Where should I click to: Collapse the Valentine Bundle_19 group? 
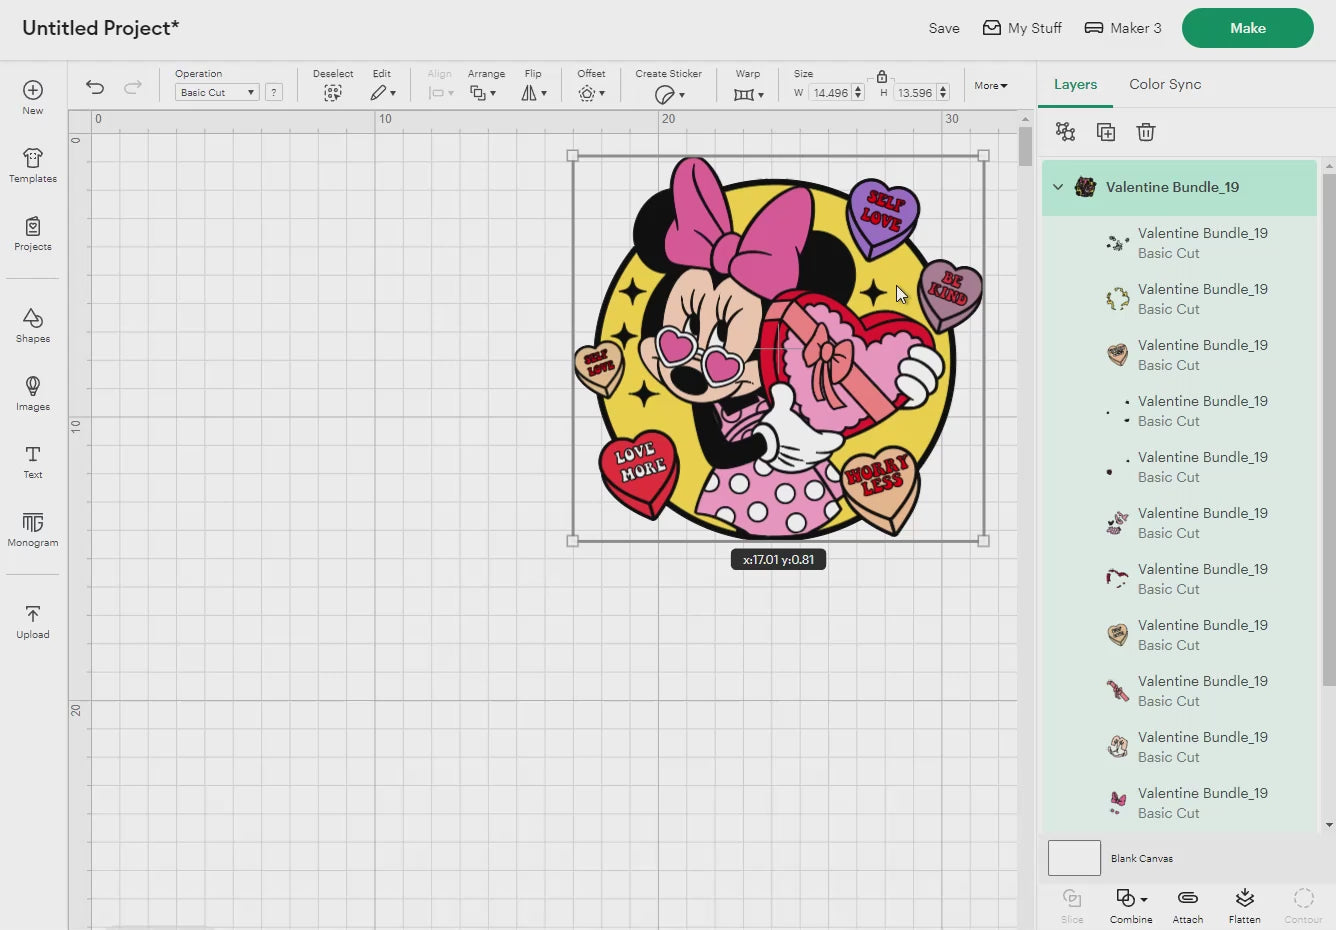tap(1058, 187)
